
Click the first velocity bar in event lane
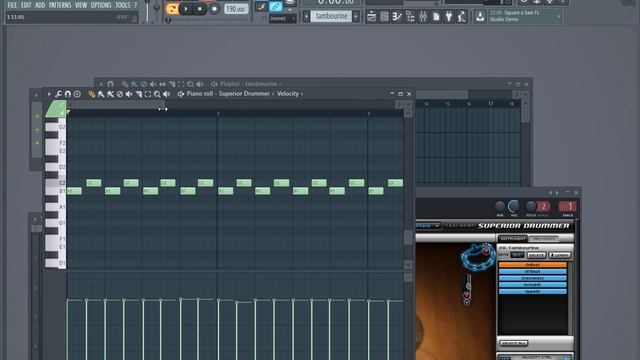[68, 330]
